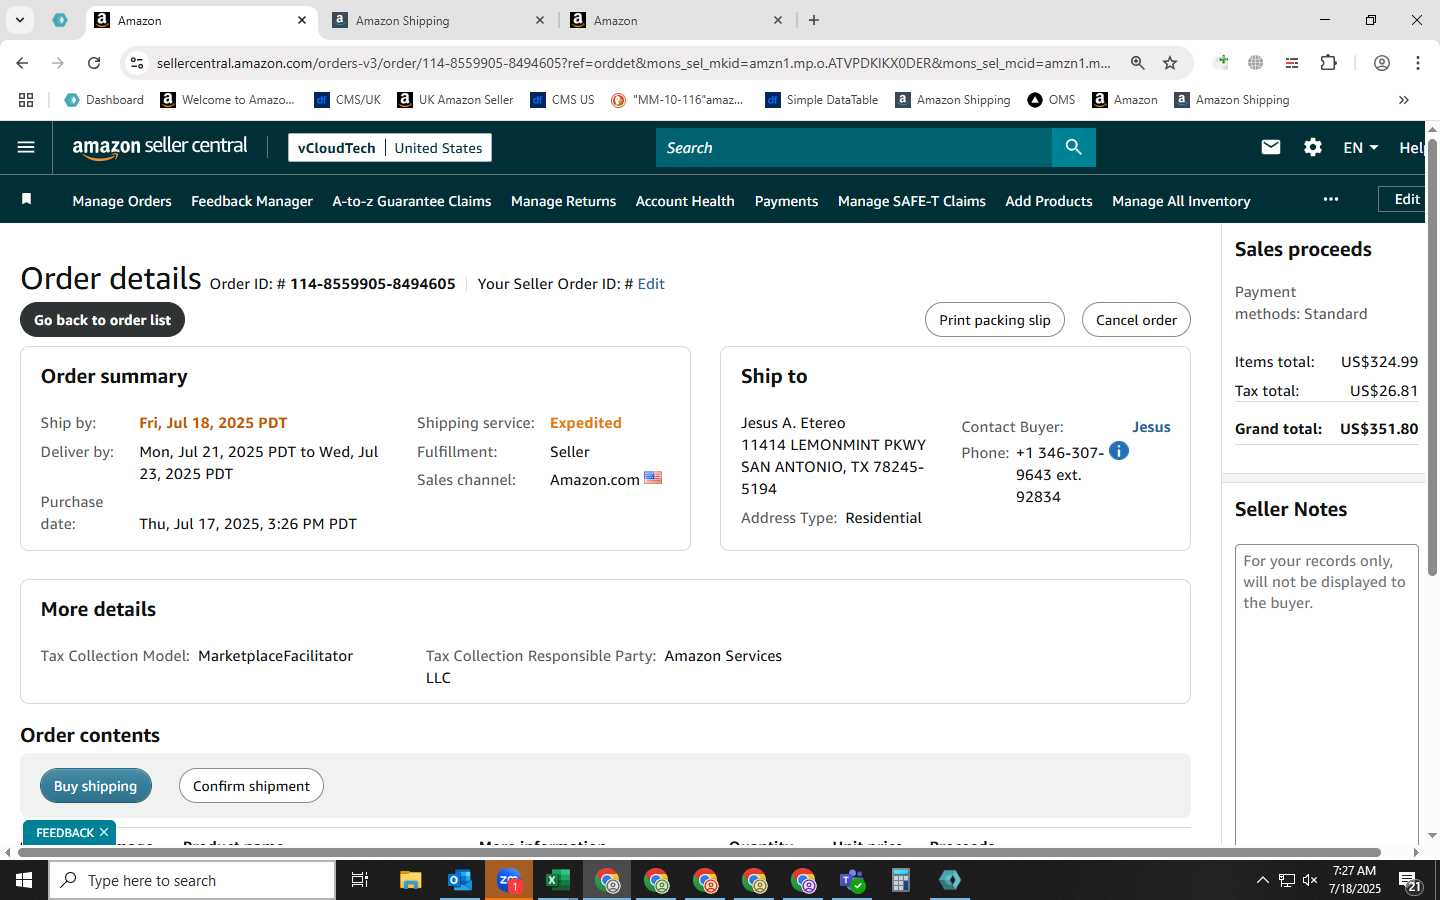Open Task View on the taskbar
This screenshot has width=1440, height=900.
coord(360,880)
